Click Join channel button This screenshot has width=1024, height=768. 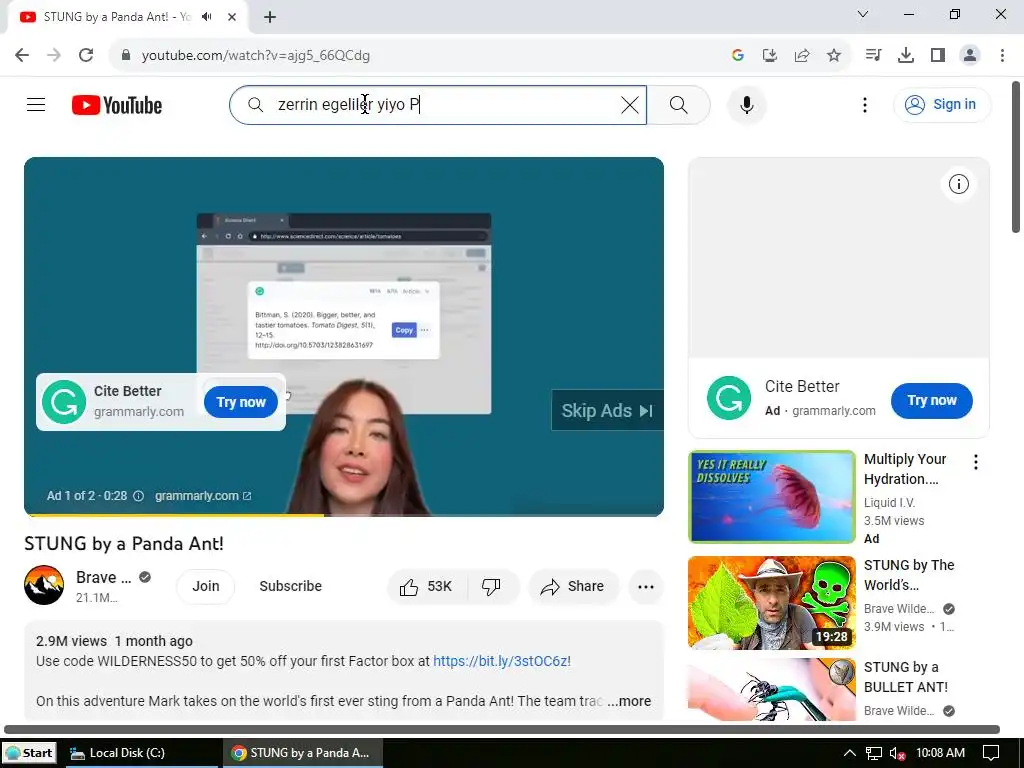coord(206,586)
